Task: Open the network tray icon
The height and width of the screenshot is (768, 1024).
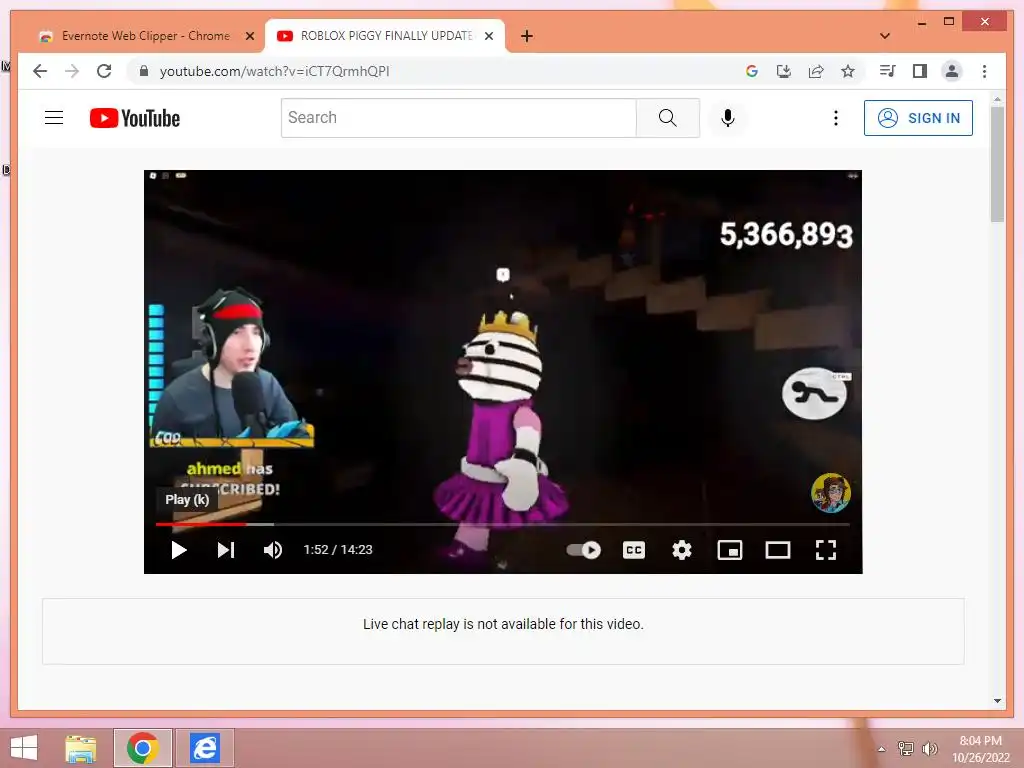Action: (x=906, y=748)
